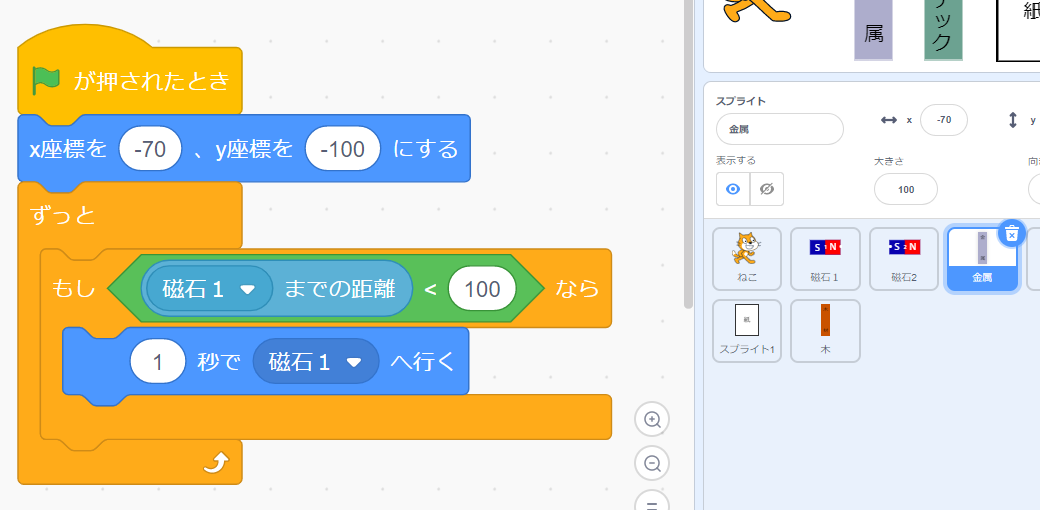Open 磁石1 dropdown in the distance block
This screenshot has width=1040, height=510.
click(x=248, y=289)
